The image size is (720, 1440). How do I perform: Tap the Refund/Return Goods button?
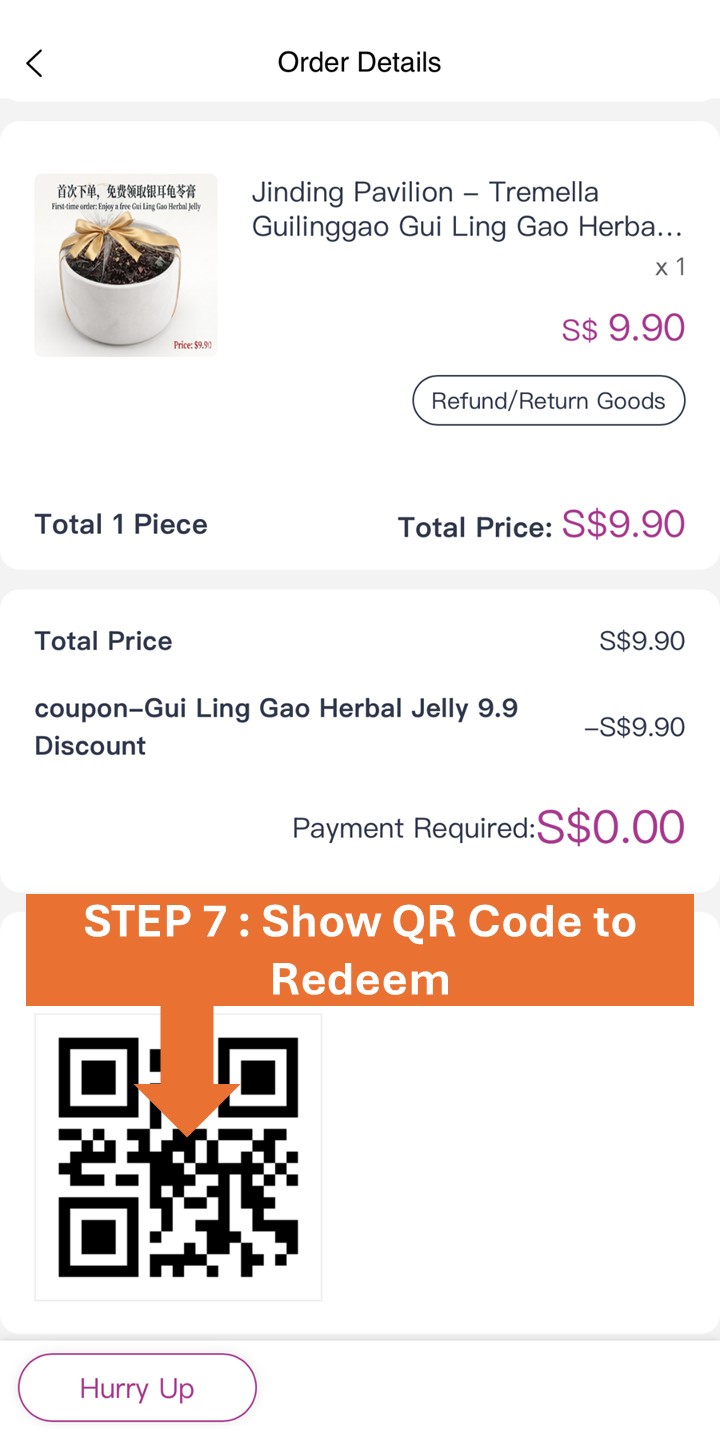coord(548,401)
